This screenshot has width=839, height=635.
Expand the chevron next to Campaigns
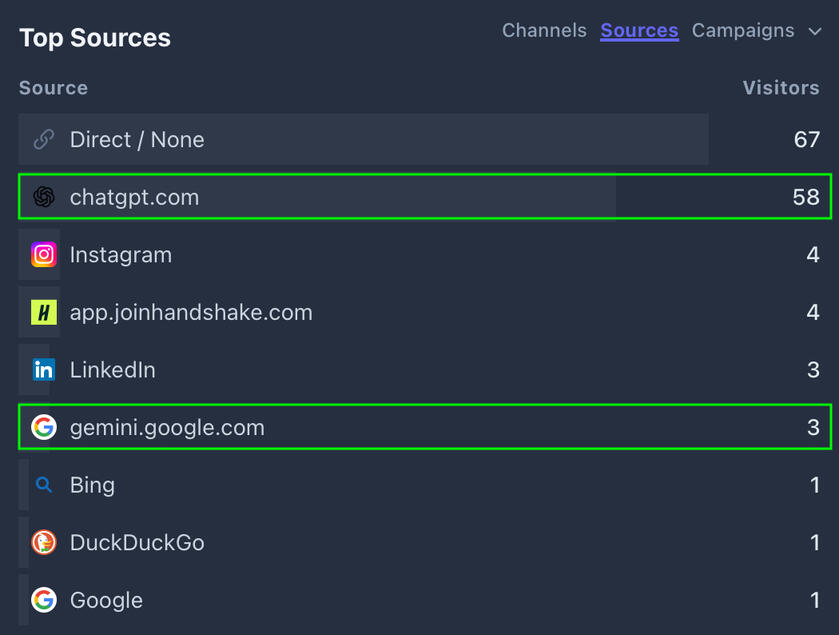click(814, 31)
